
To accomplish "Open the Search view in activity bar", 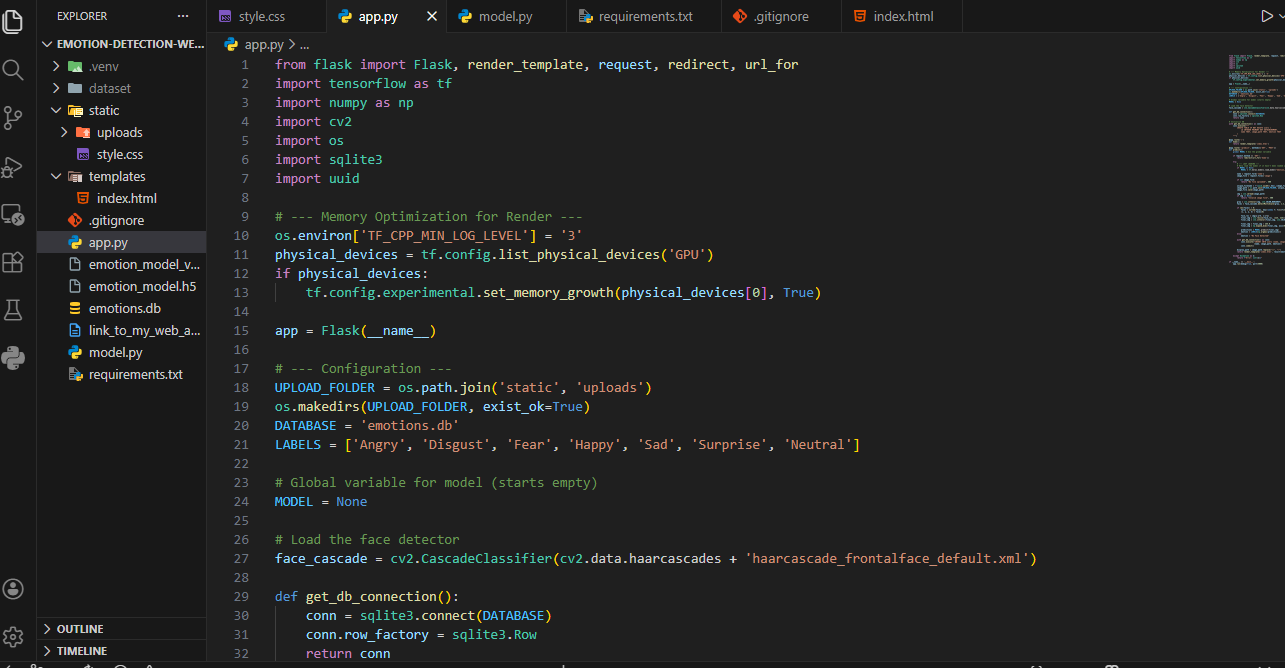I will tap(13, 69).
